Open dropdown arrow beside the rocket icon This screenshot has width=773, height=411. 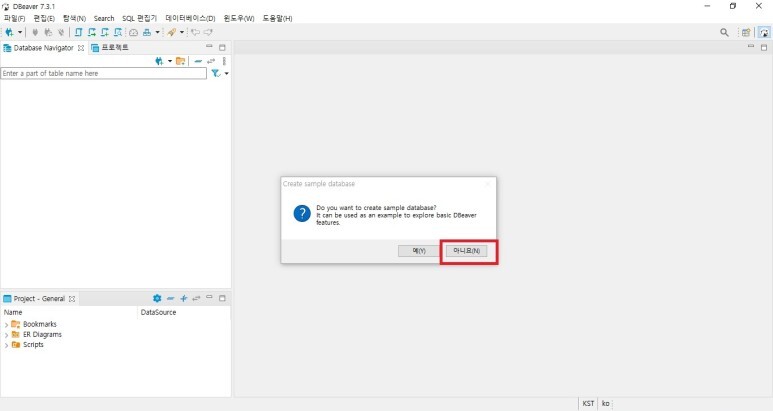[x=182, y=32]
